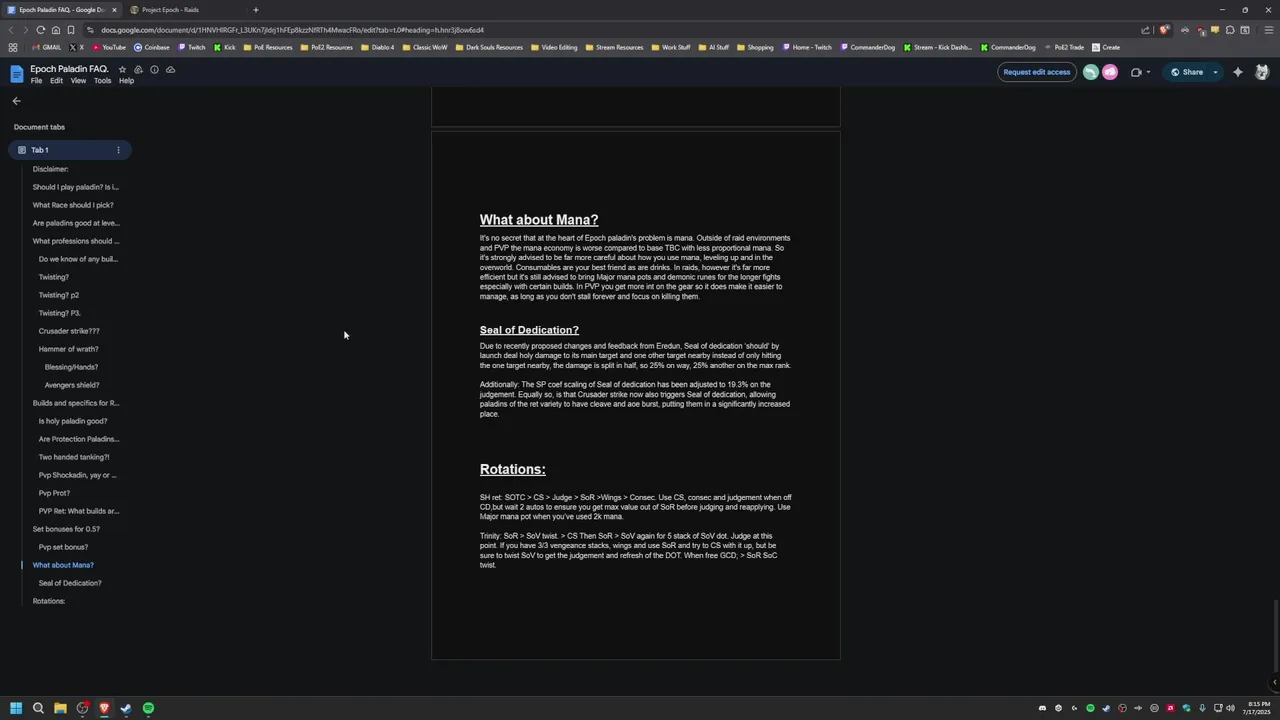The width and height of the screenshot is (1280, 720).
Task: Open a new browser tab
Action: (255, 10)
